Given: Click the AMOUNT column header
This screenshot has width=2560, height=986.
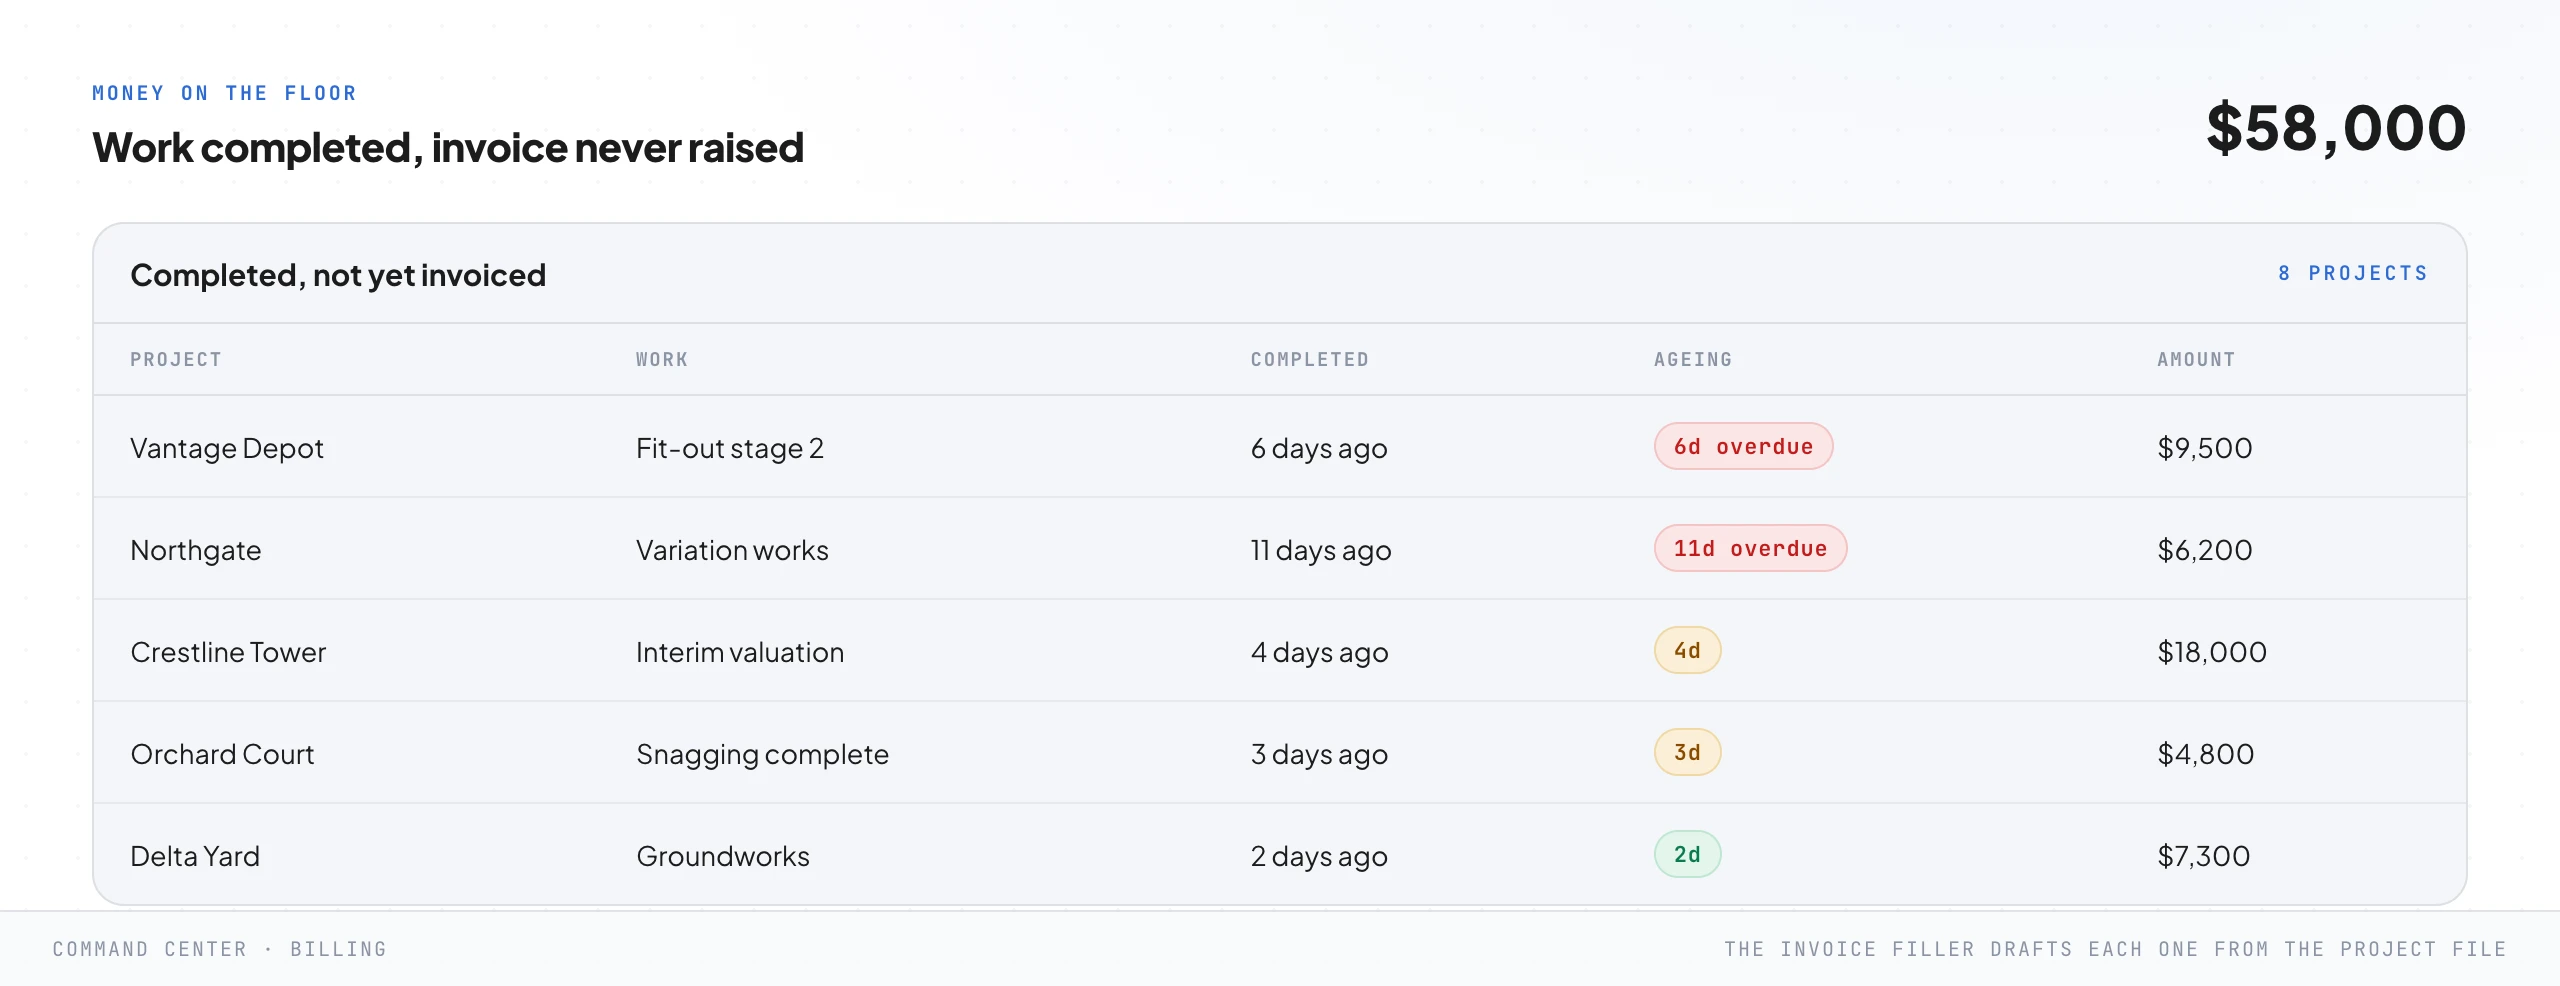Looking at the screenshot, I should coord(2196,359).
